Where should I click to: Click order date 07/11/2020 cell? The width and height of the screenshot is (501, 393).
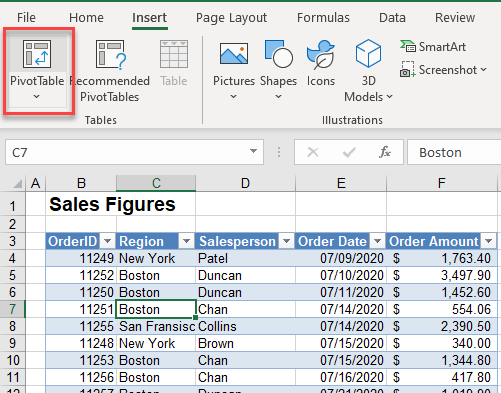point(341,292)
